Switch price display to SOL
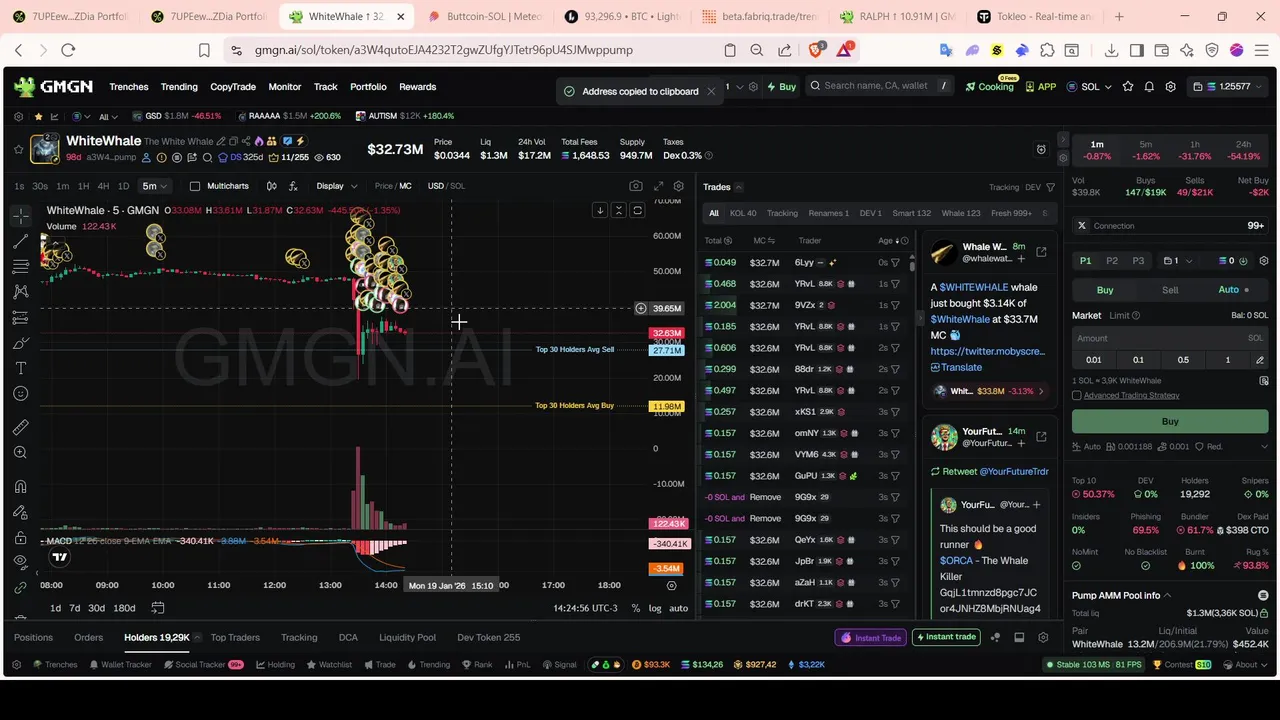1280x720 pixels. point(457,186)
